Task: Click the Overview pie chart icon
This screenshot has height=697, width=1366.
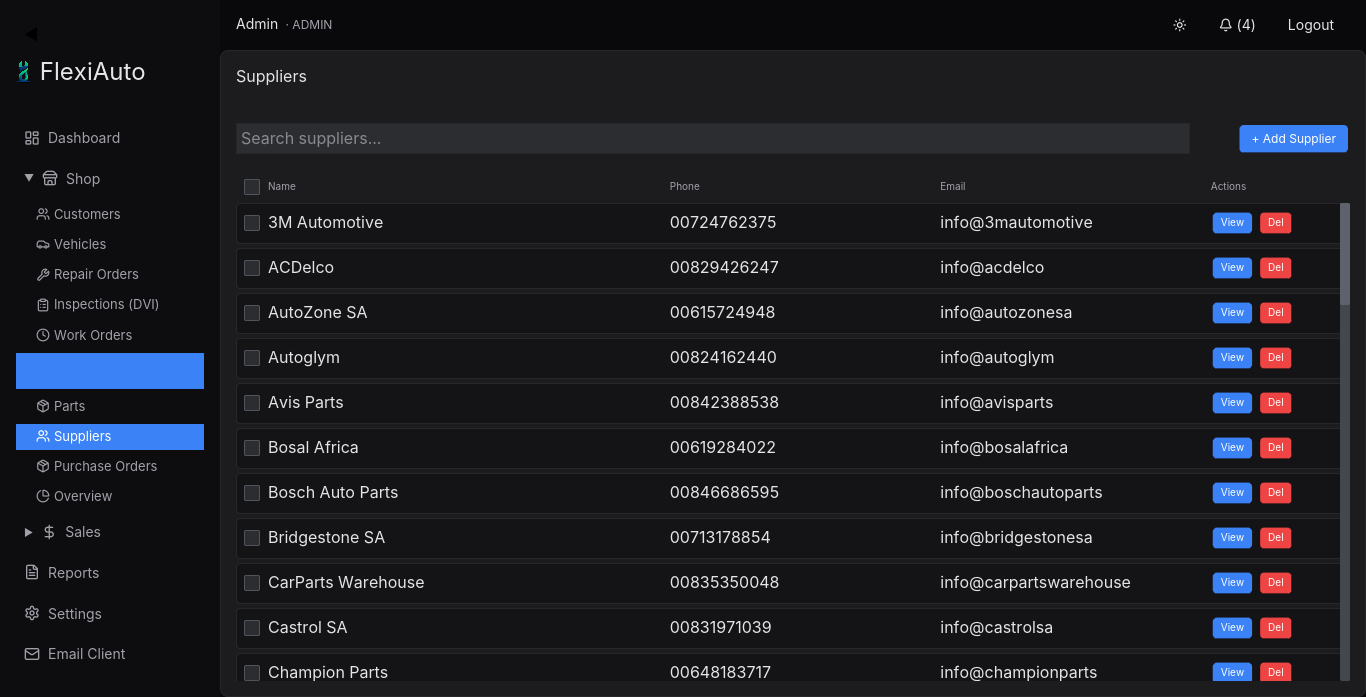Action: point(43,496)
